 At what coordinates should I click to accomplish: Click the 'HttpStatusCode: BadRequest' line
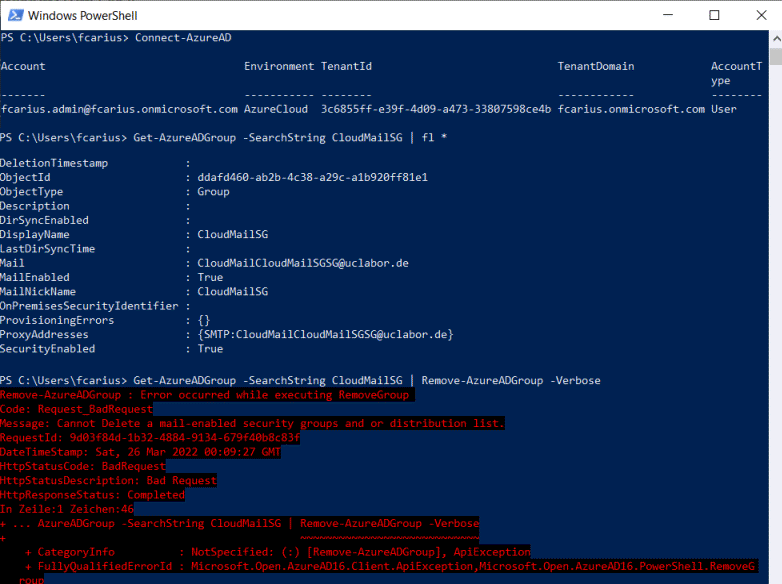click(83, 466)
